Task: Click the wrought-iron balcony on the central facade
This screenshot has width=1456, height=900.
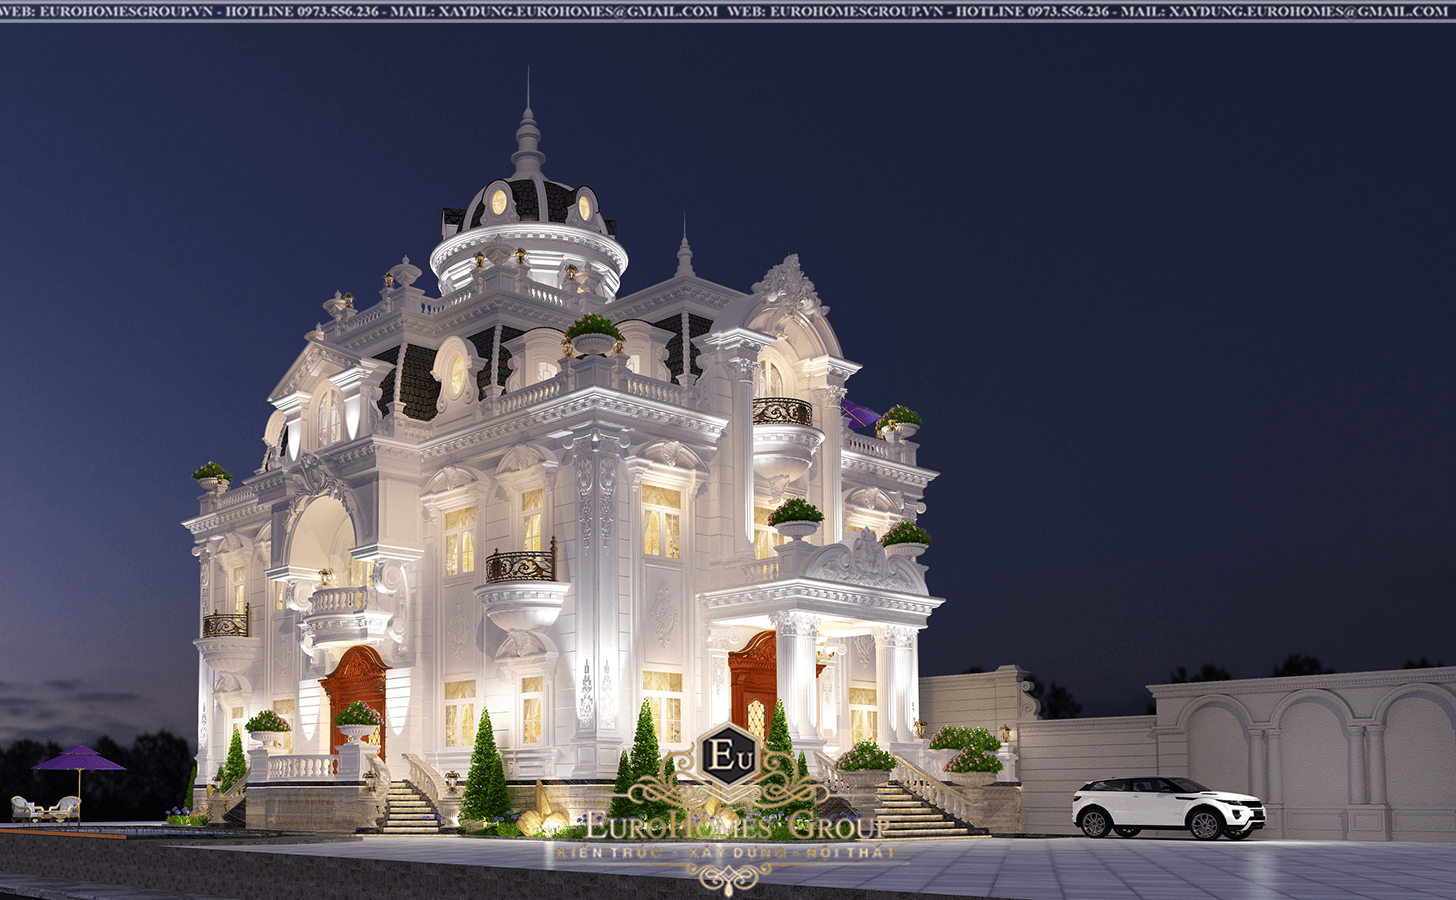Action: pos(520,566)
